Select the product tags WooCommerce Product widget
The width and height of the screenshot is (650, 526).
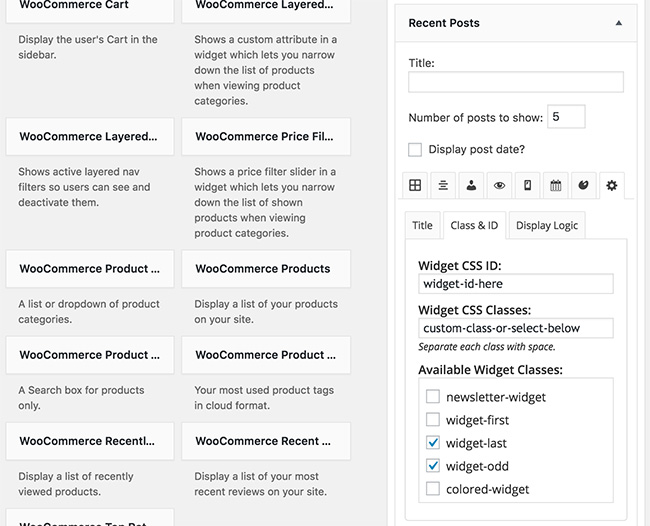point(266,355)
